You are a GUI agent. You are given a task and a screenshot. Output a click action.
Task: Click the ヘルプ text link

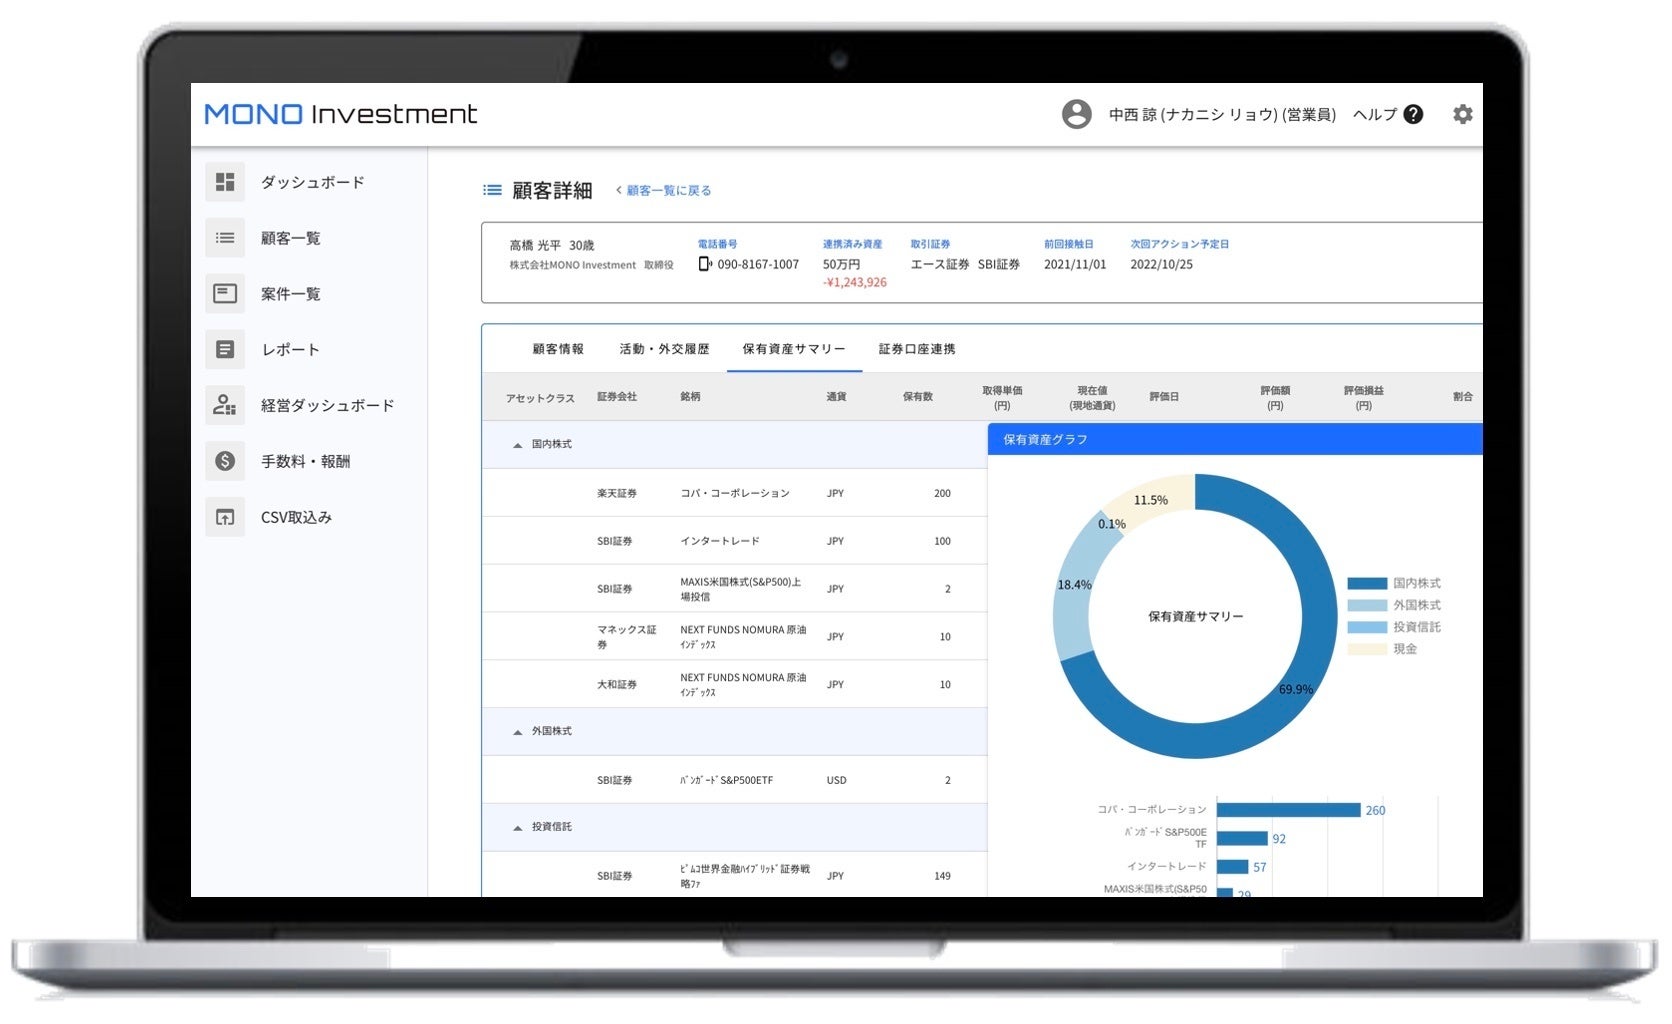(1375, 114)
